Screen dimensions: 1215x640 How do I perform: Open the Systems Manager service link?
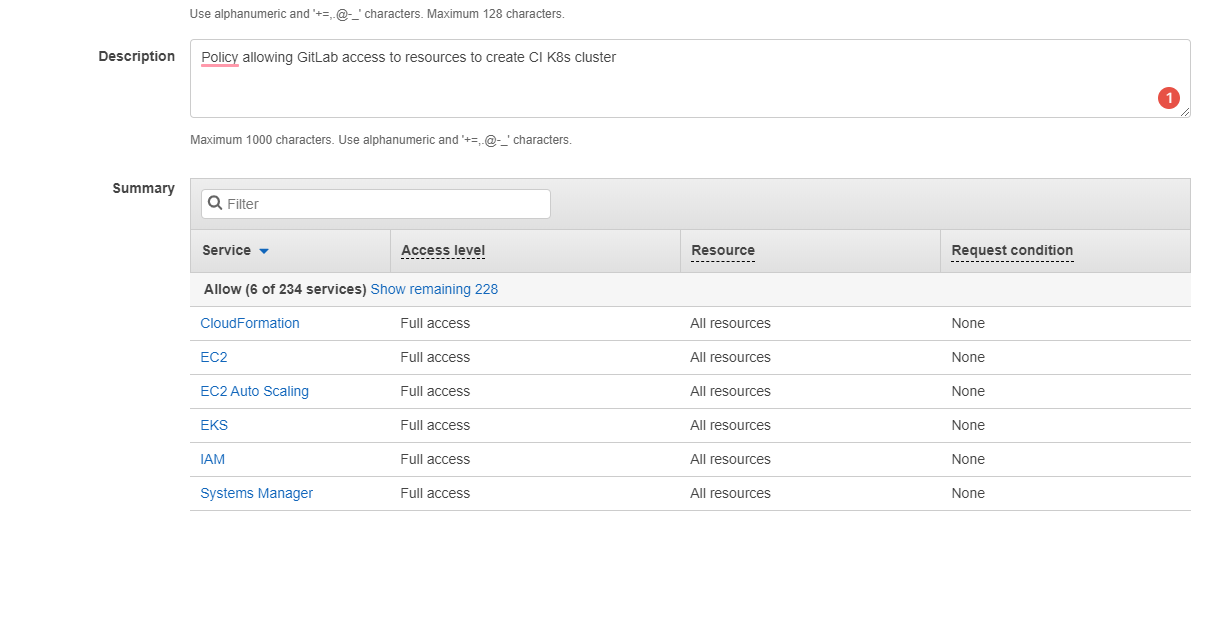257,493
